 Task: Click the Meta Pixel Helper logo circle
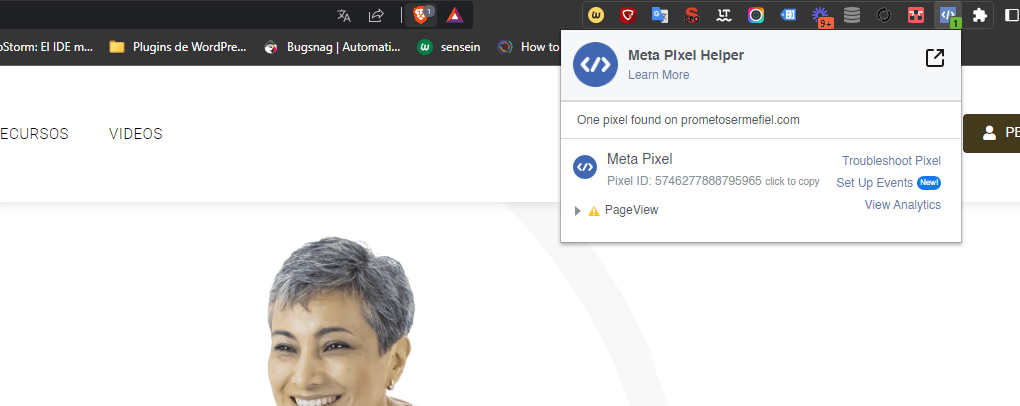click(x=595, y=64)
